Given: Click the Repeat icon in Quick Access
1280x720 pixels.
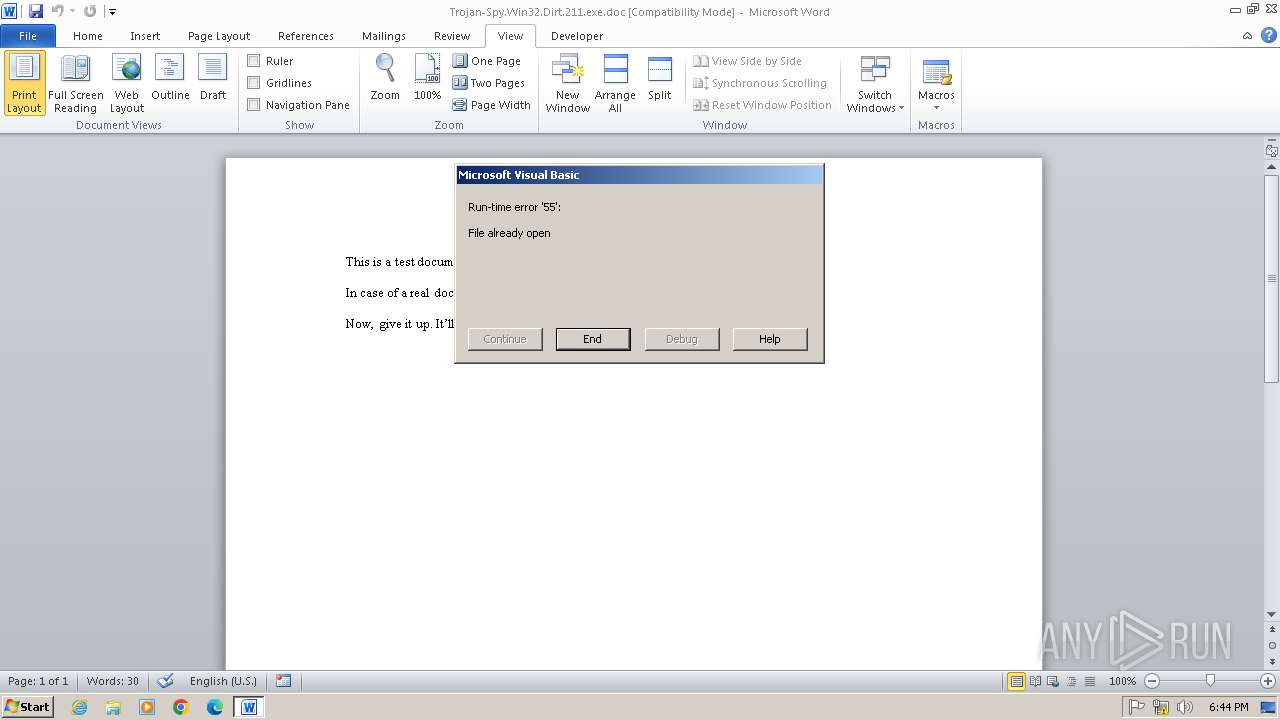Looking at the screenshot, I should 90,11.
